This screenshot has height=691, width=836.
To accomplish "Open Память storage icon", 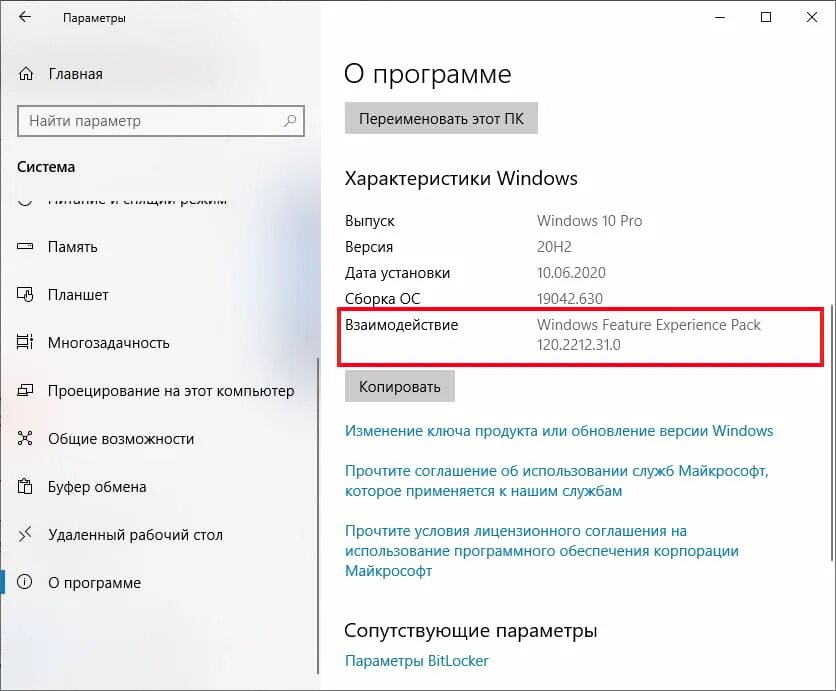I will [25, 246].
